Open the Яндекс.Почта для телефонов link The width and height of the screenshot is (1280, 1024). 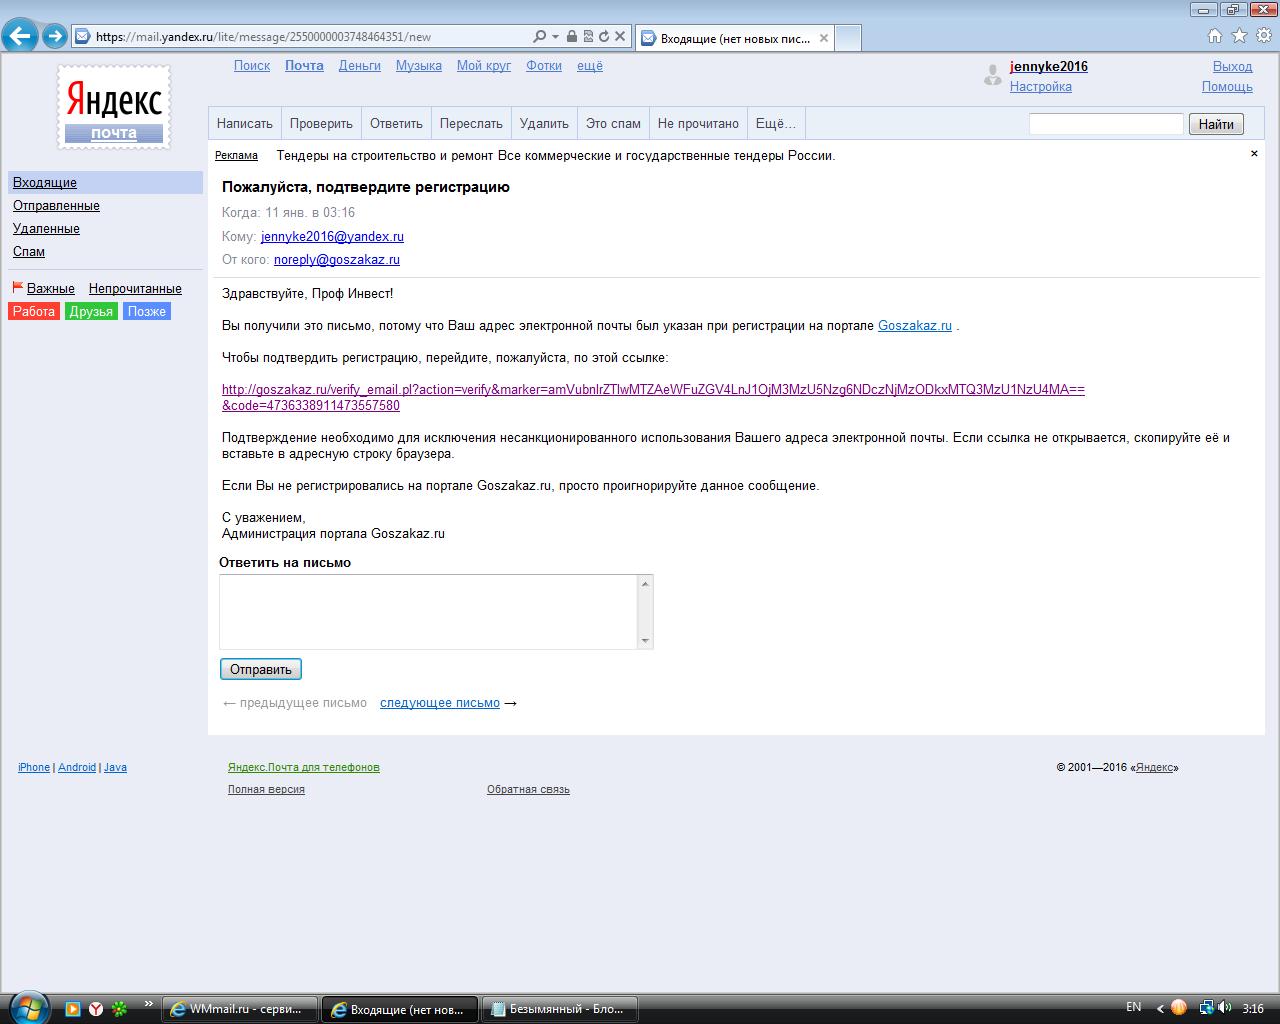(304, 768)
